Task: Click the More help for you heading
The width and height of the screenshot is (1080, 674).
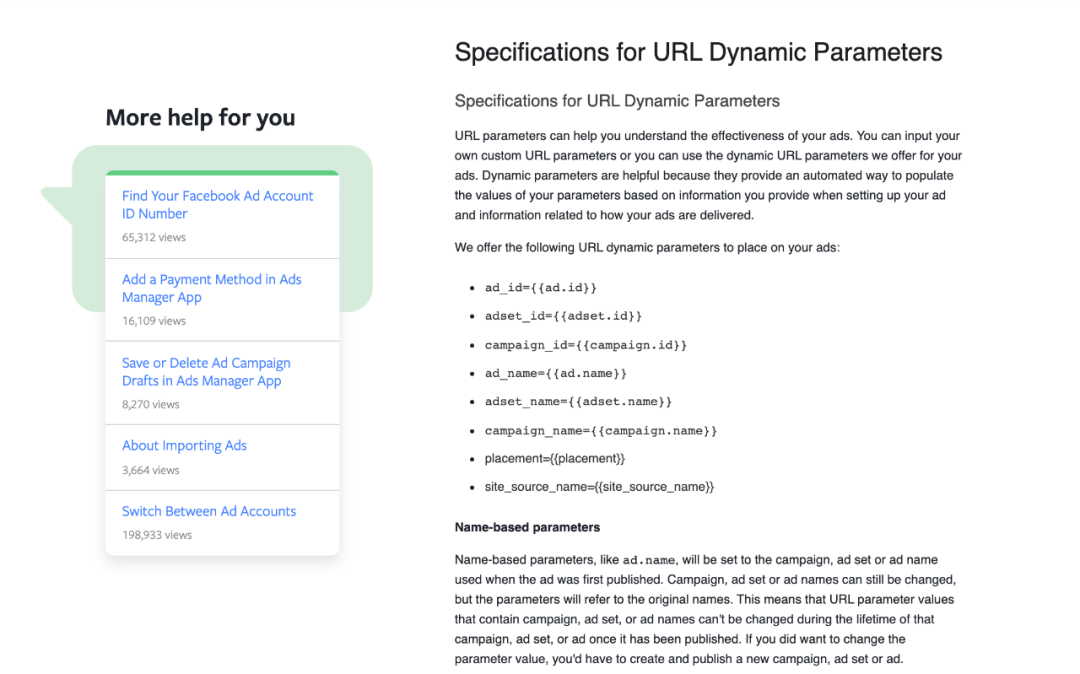Action: tap(200, 118)
